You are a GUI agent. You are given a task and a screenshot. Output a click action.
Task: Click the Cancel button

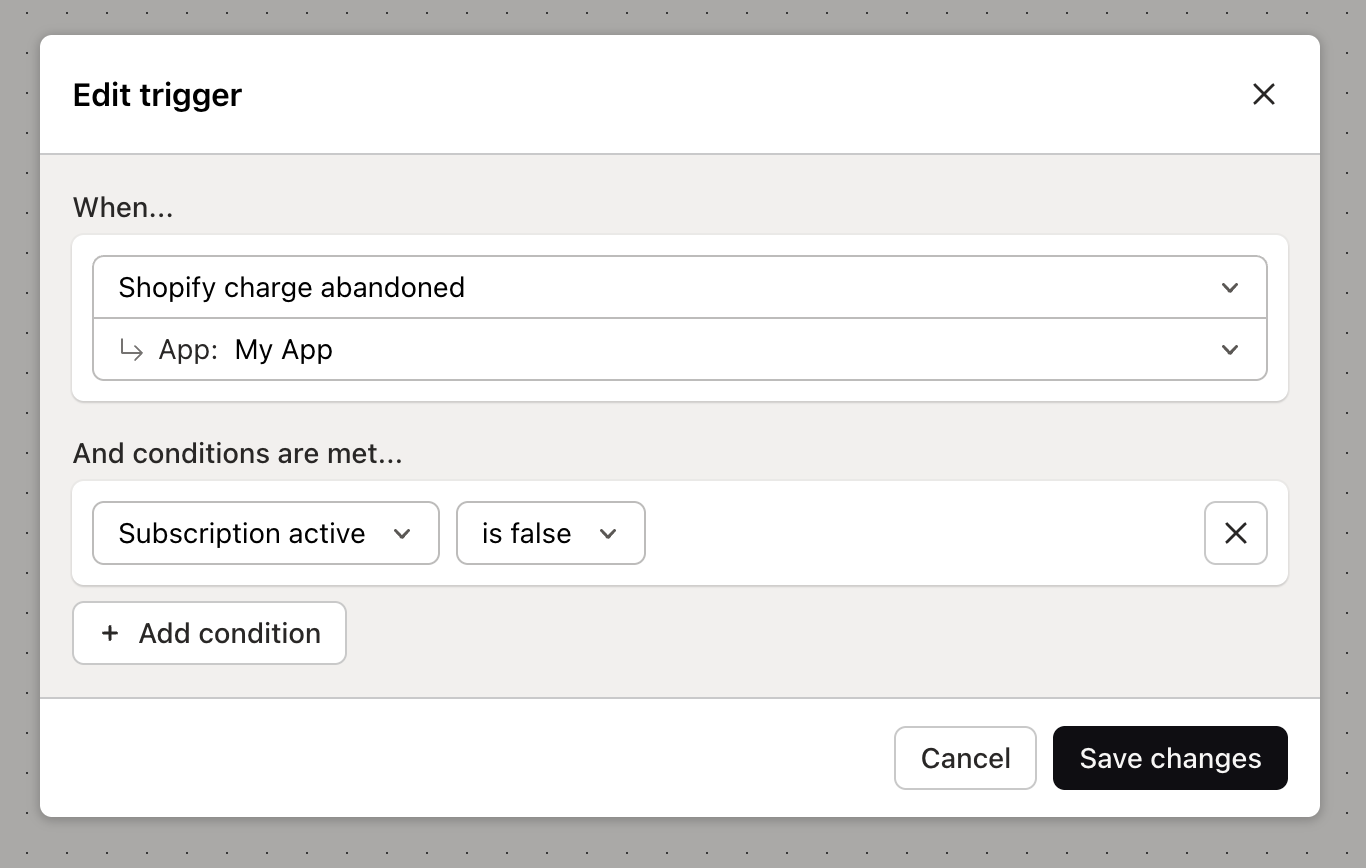pos(964,758)
